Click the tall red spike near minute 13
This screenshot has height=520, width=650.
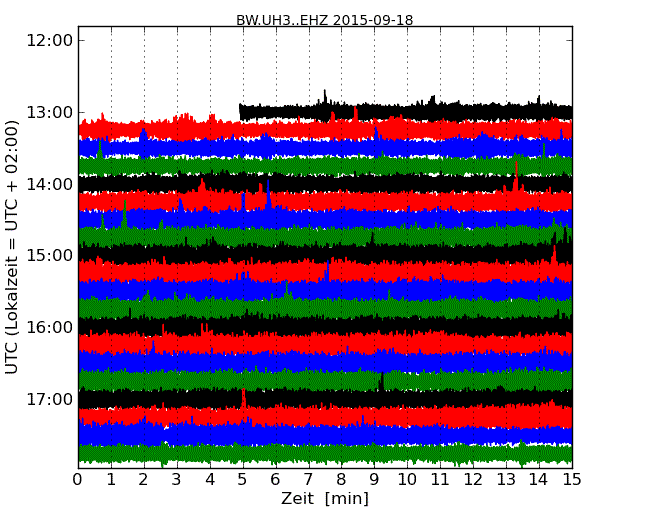[516, 176]
